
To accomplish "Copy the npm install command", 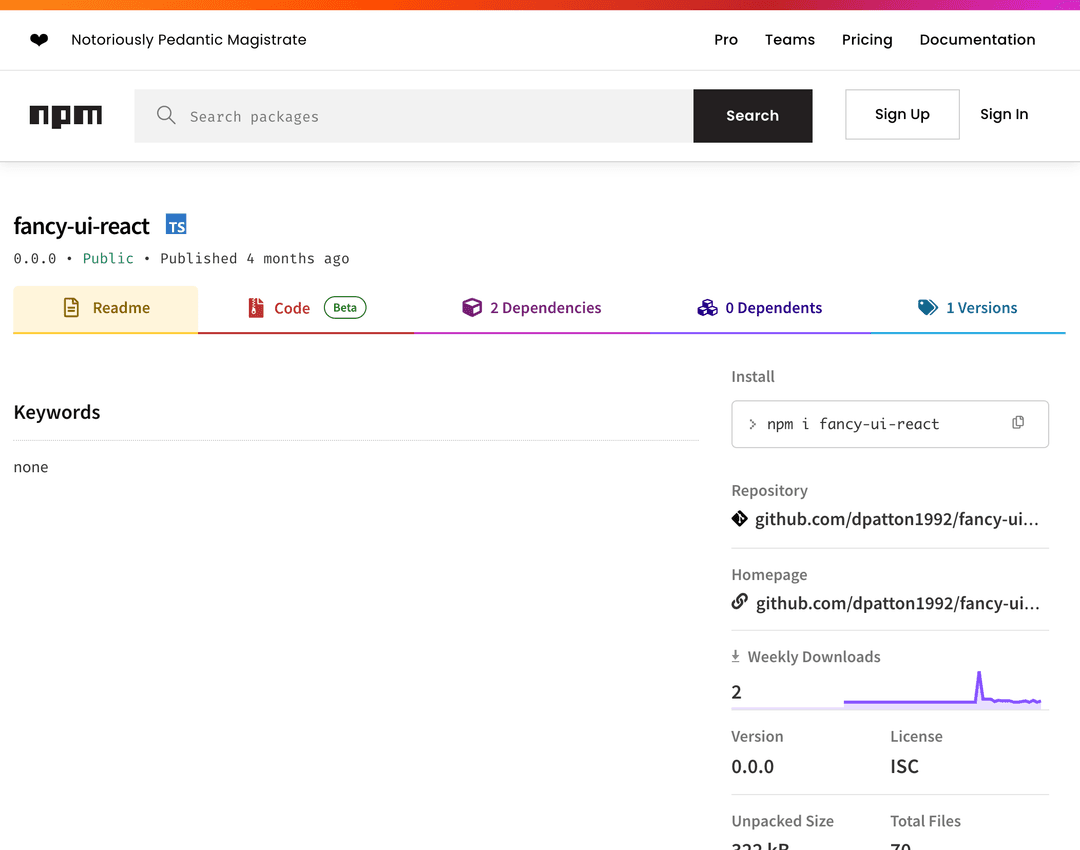I will point(1018,423).
